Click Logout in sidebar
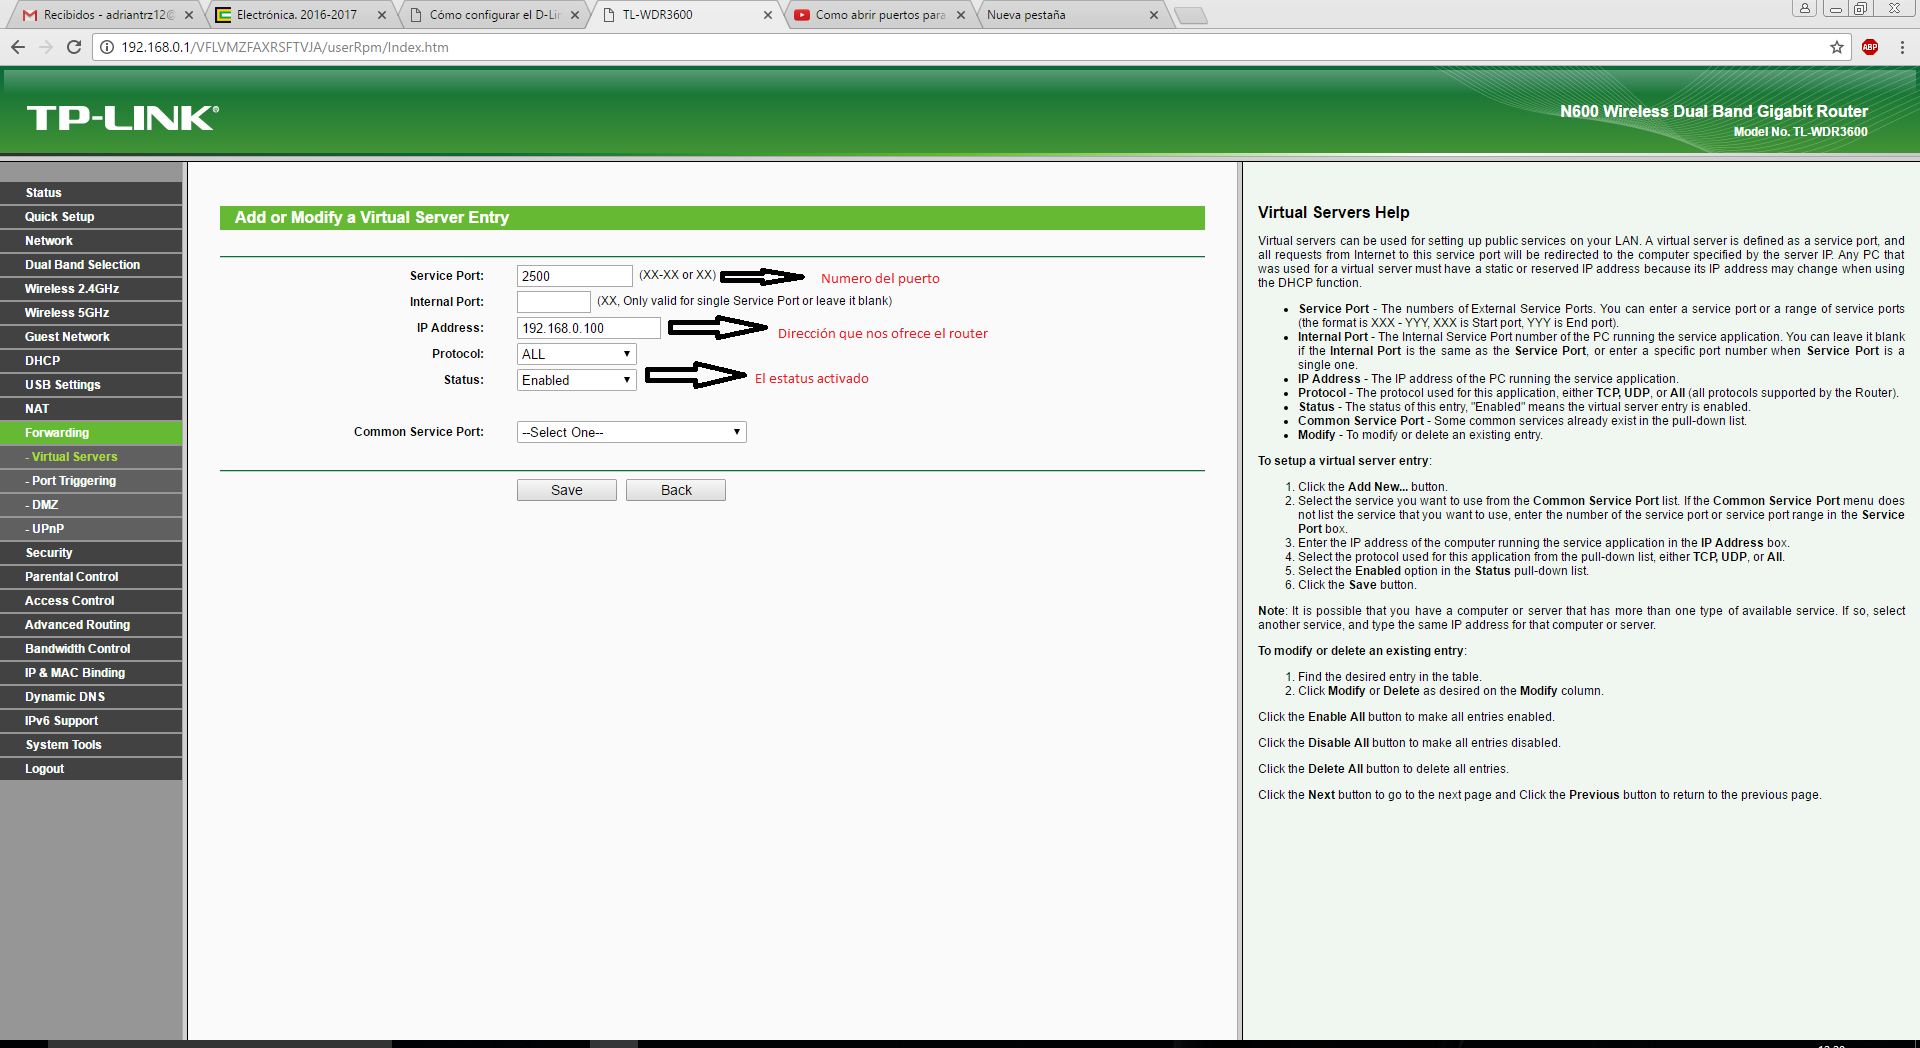The width and height of the screenshot is (1920, 1048). coord(91,769)
